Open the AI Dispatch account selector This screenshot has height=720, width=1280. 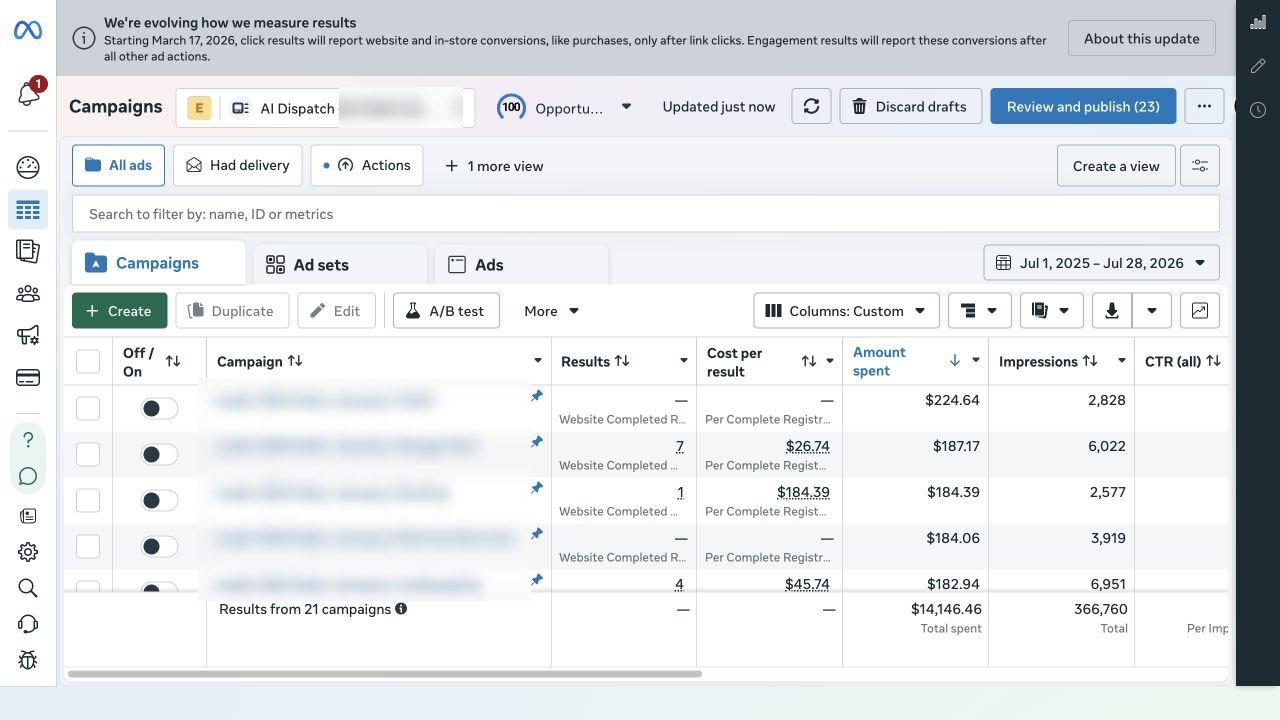325,108
